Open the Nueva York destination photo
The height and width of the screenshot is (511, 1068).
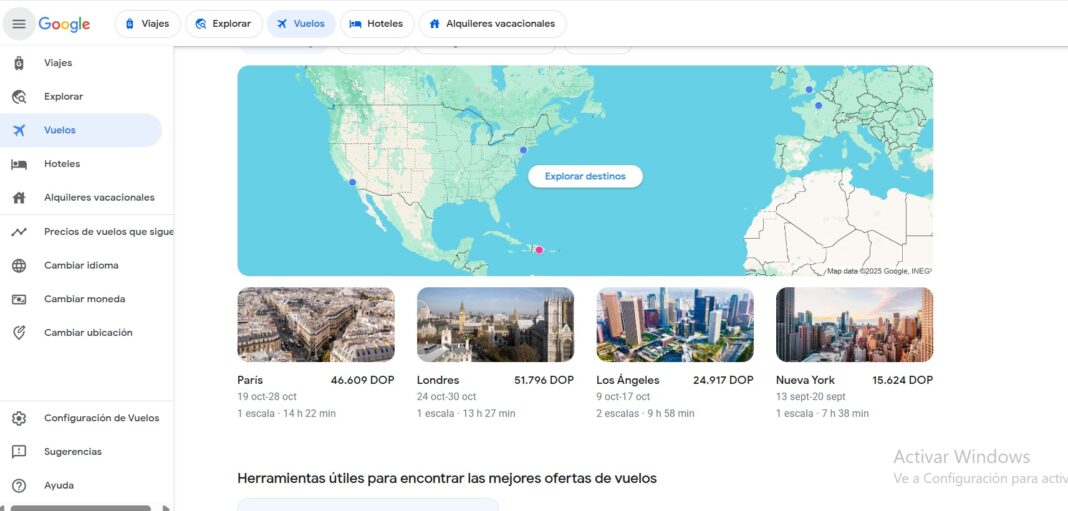(855, 324)
